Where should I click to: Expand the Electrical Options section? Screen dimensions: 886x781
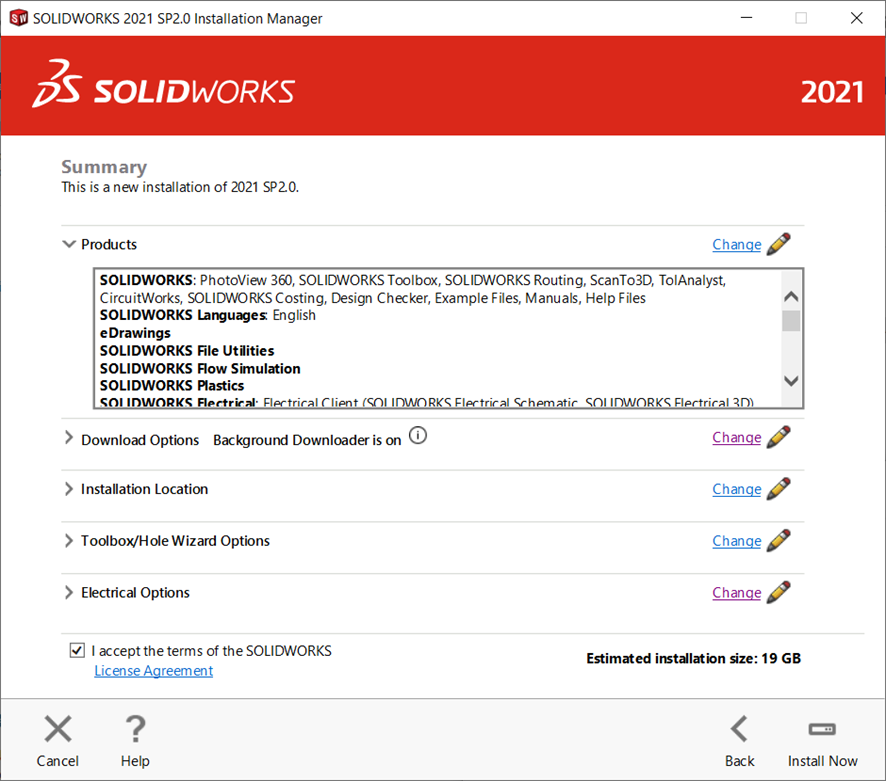[x=69, y=592]
